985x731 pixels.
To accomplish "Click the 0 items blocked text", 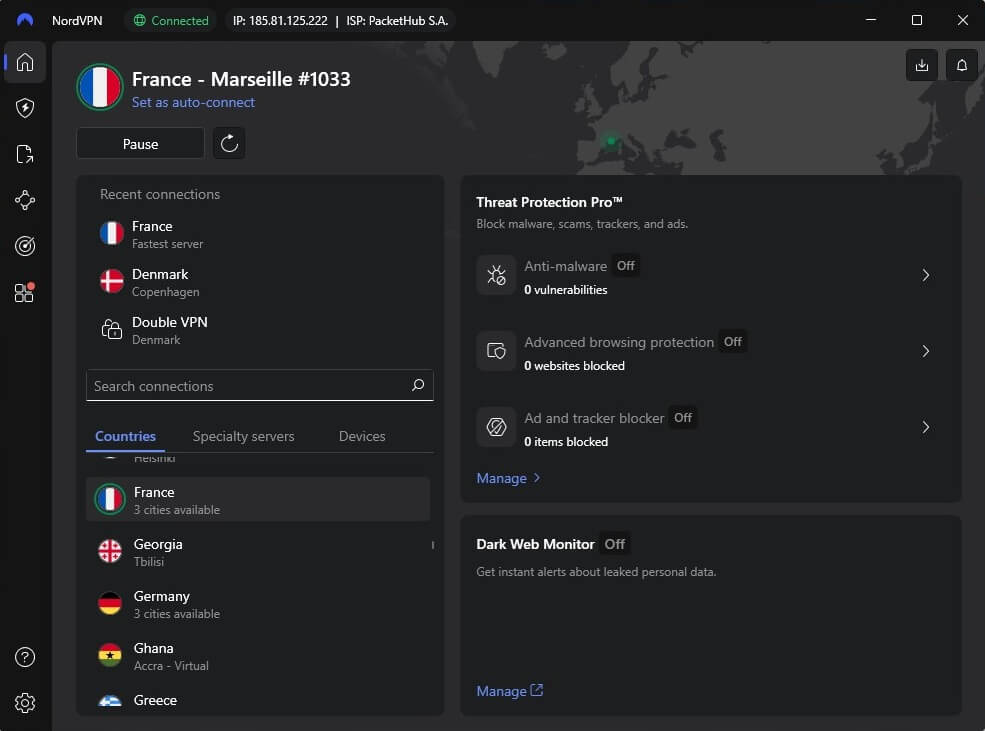I will (566, 441).
